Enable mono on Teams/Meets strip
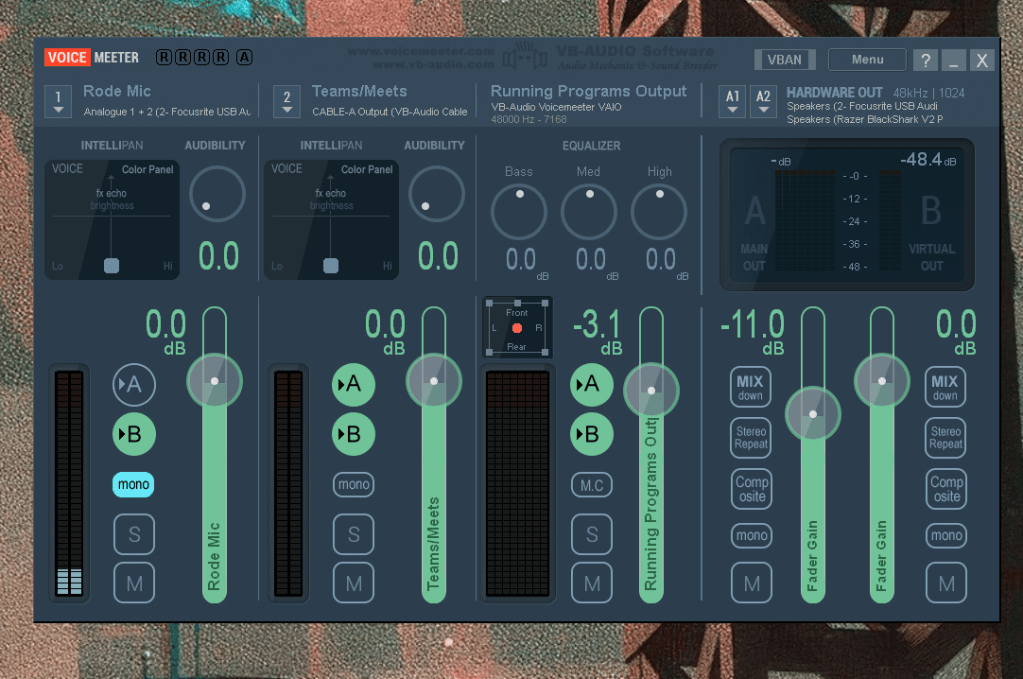Image resolution: width=1023 pixels, height=679 pixels. click(x=354, y=485)
